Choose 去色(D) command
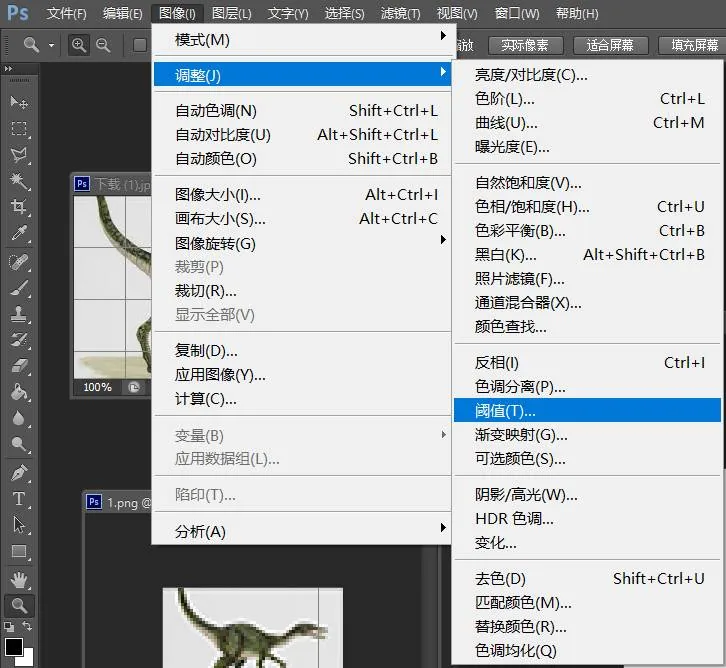 587,578
